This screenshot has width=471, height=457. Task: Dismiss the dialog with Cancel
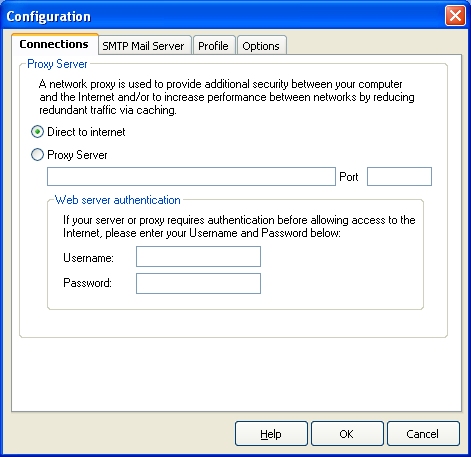point(423,434)
